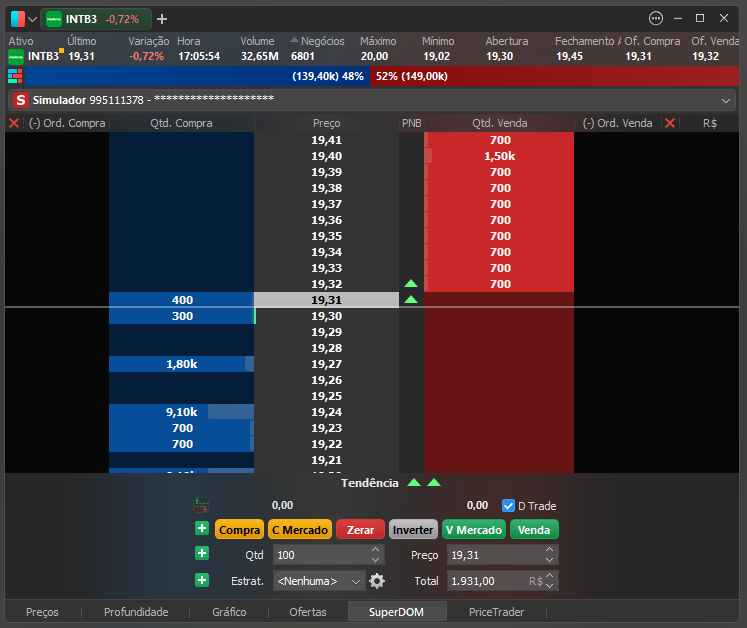The height and width of the screenshot is (628, 747).
Task: Select the SuperDOM tab
Action: tap(396, 612)
